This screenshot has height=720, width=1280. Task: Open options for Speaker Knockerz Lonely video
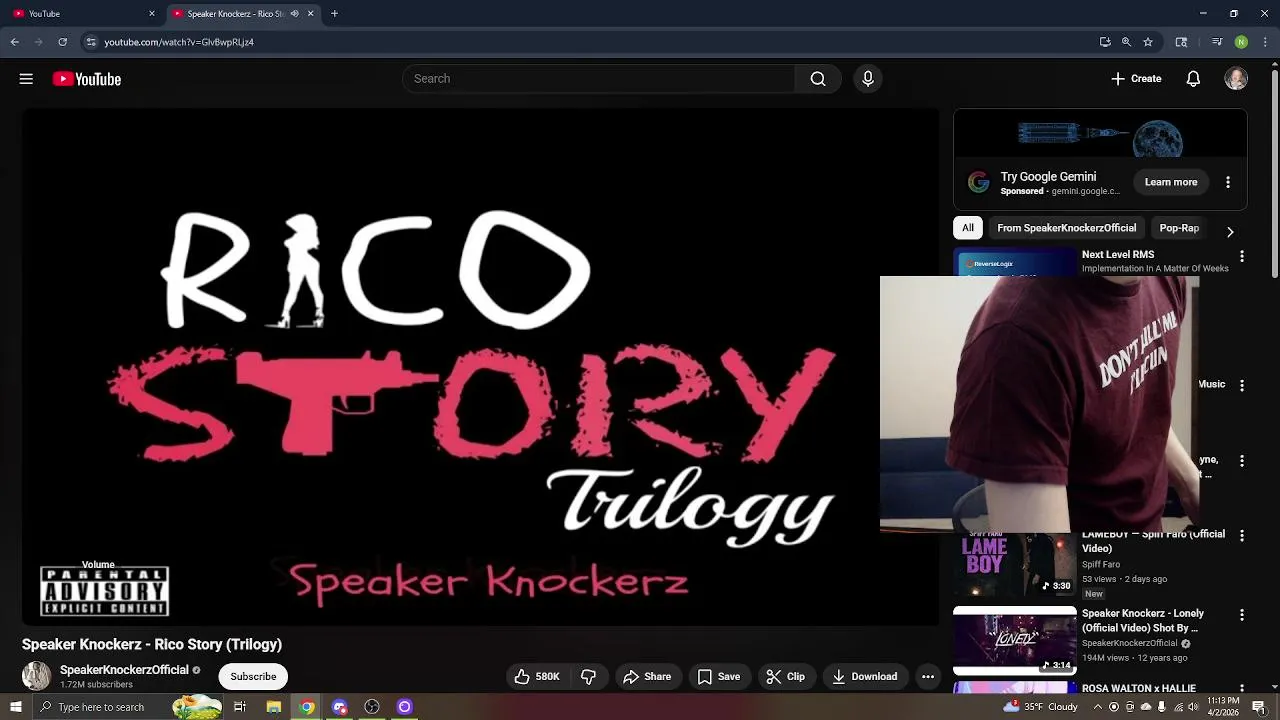1242,615
